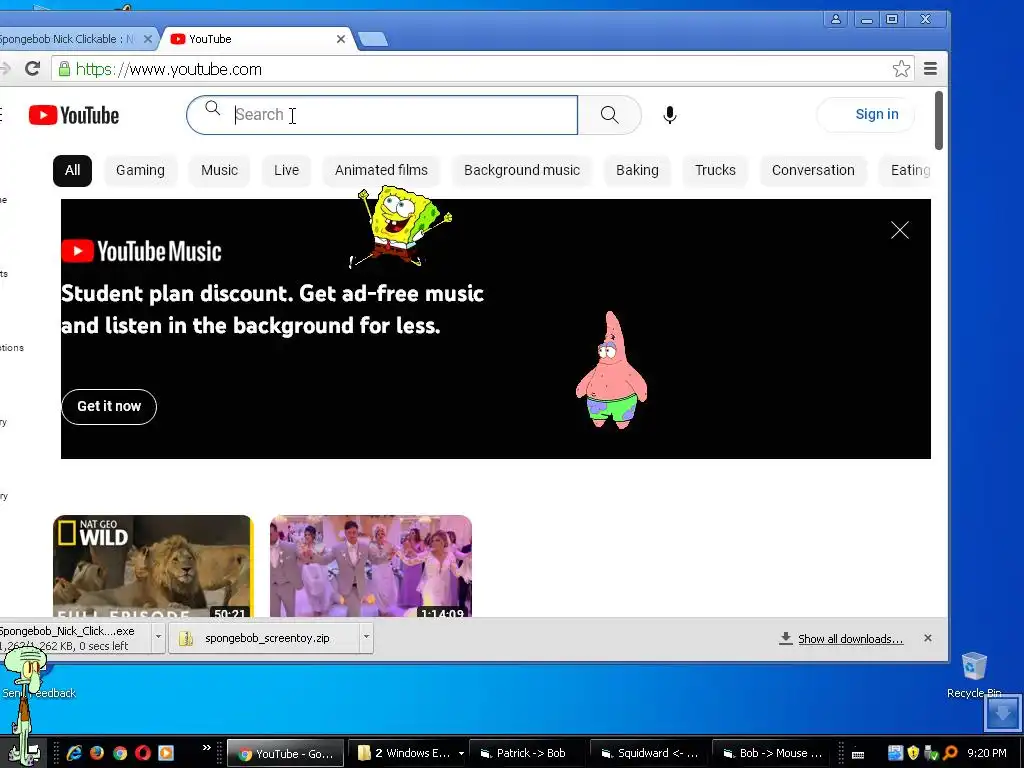Expand quick launch overflow chevron
Screen dimensions: 1024x768
click(x=206, y=747)
